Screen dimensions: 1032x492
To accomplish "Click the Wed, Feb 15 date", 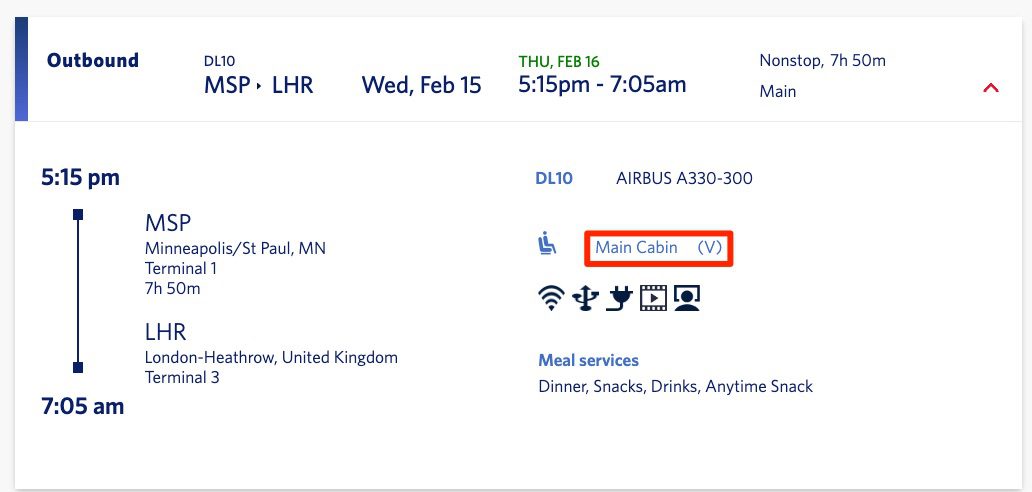I will 421,86.
